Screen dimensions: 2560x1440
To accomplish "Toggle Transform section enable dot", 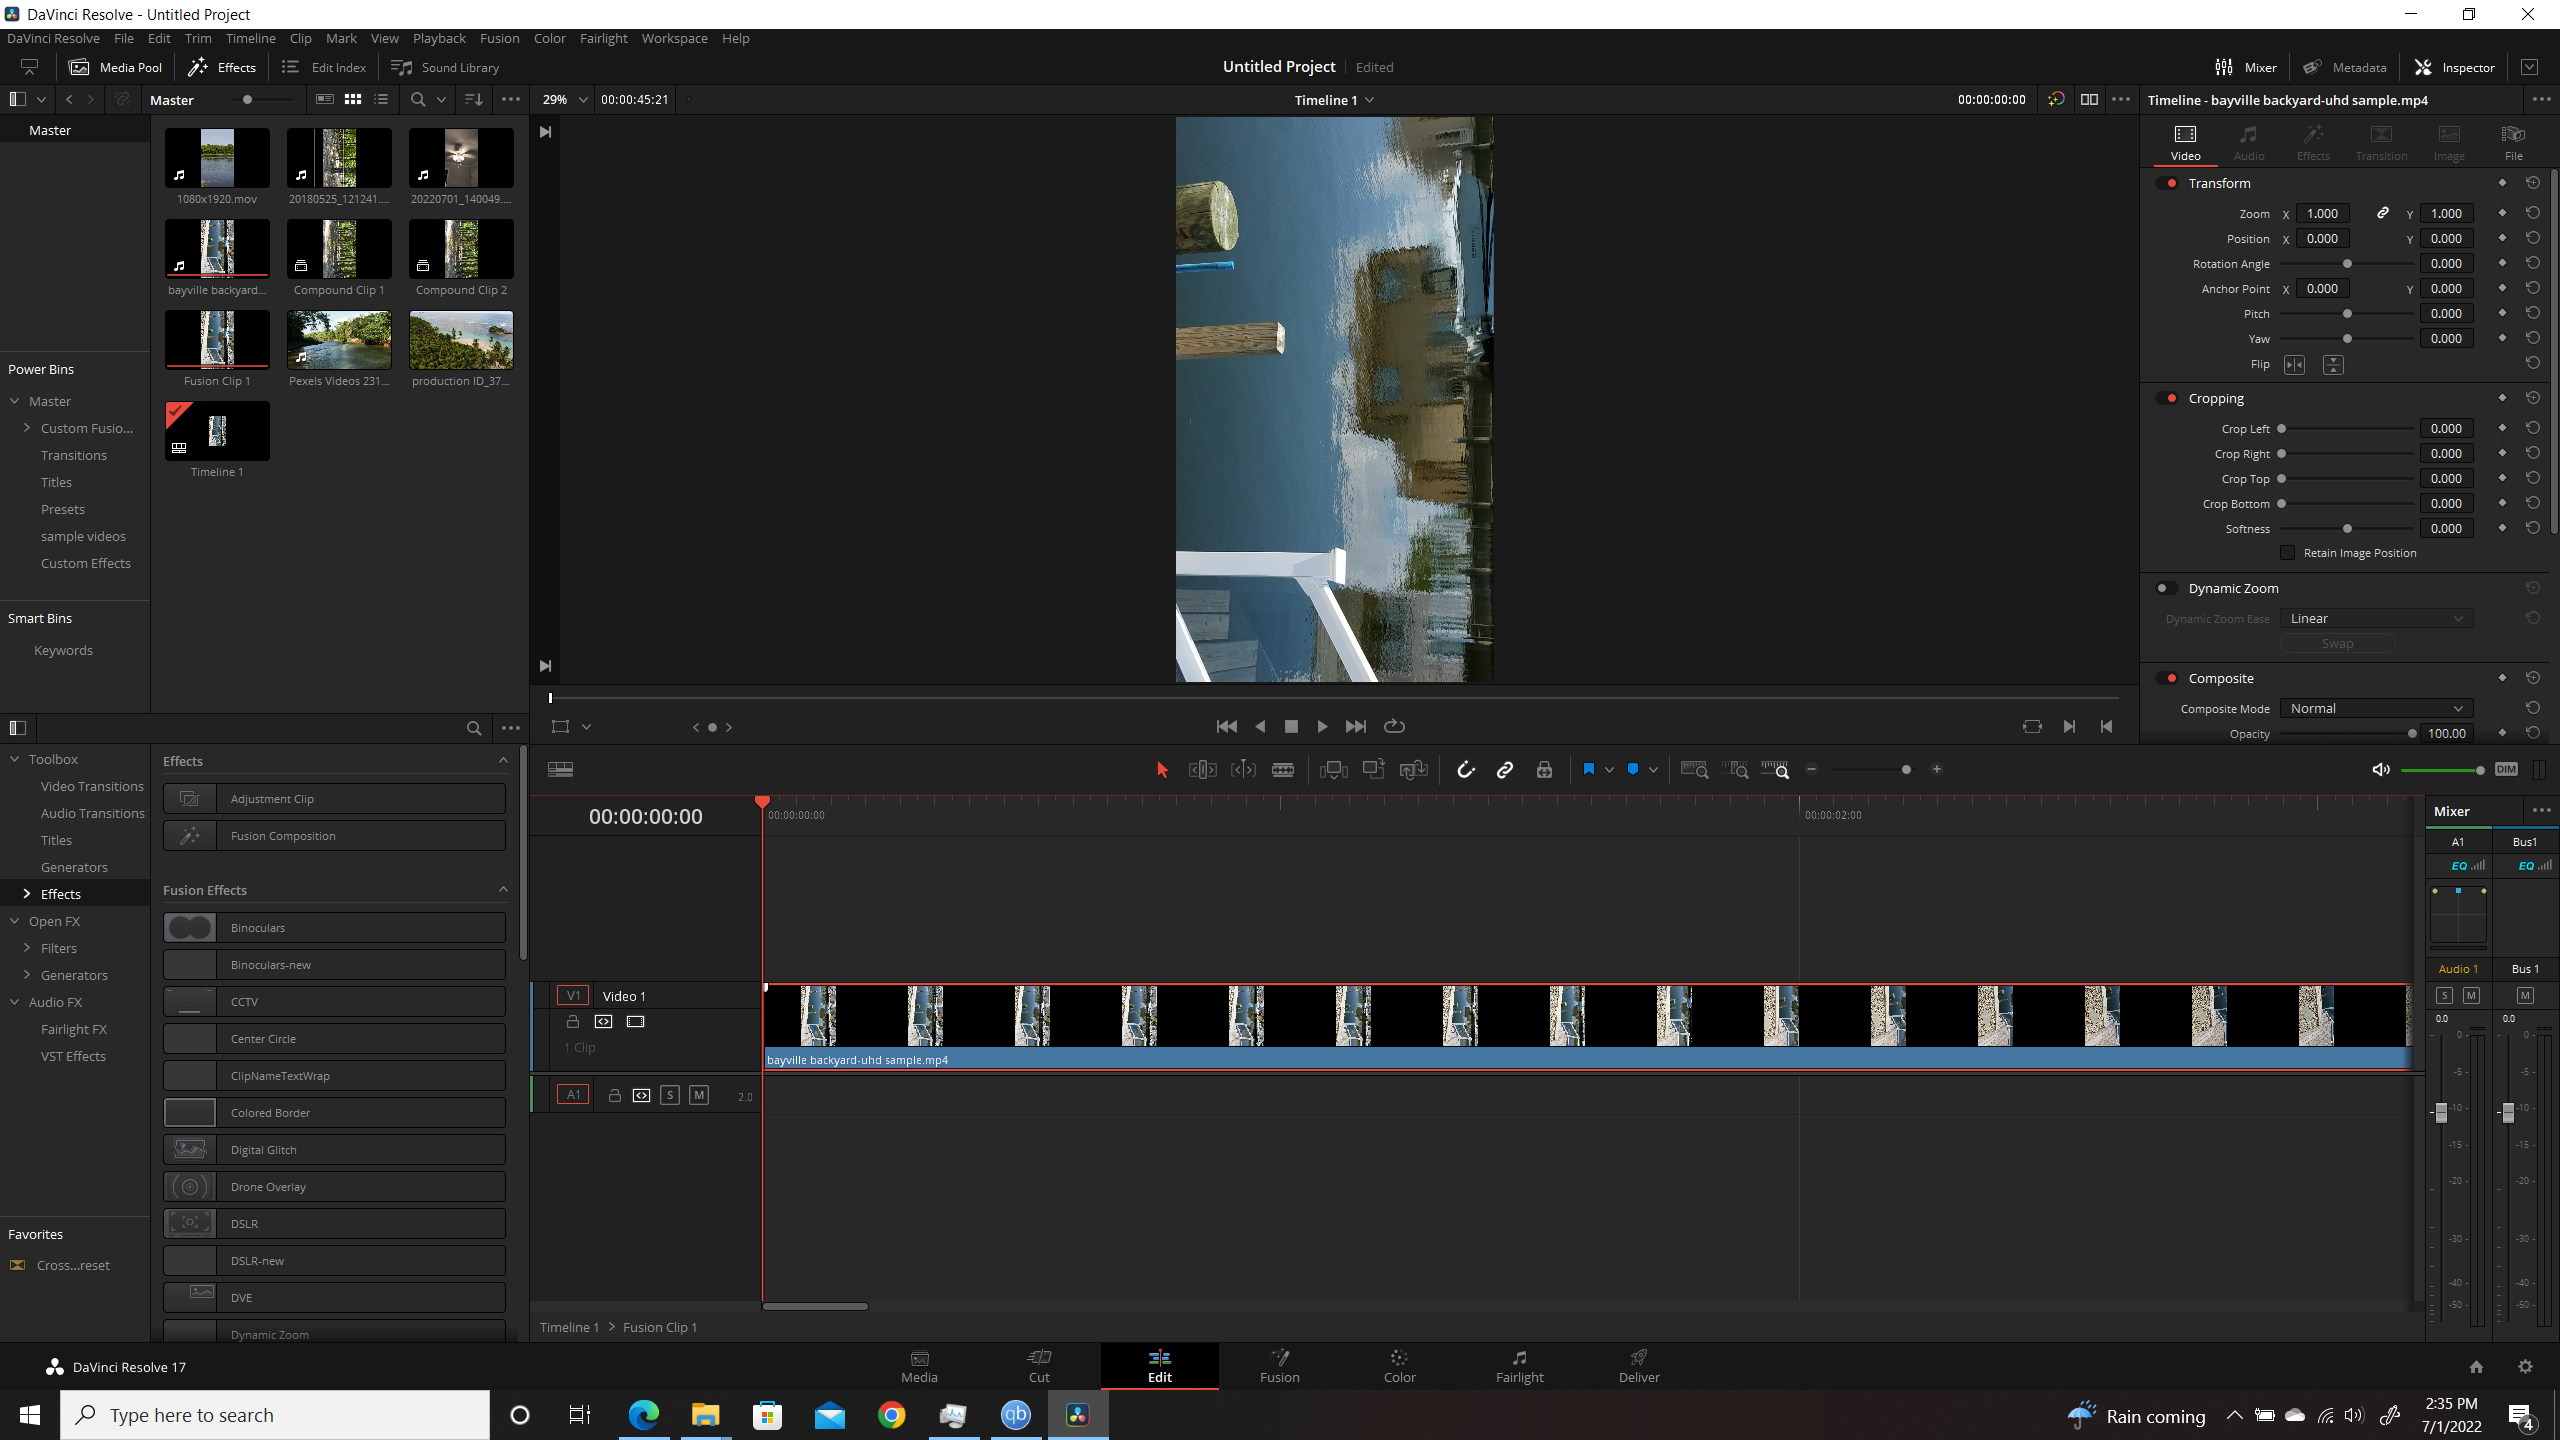I will pos(2166,183).
